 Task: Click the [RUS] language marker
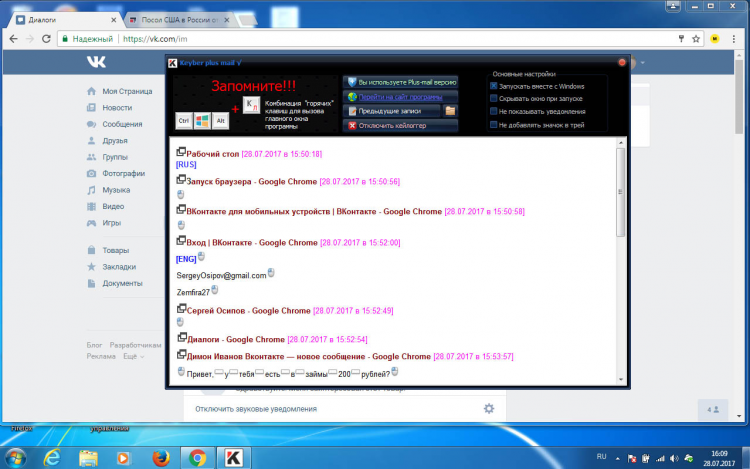click(186, 164)
